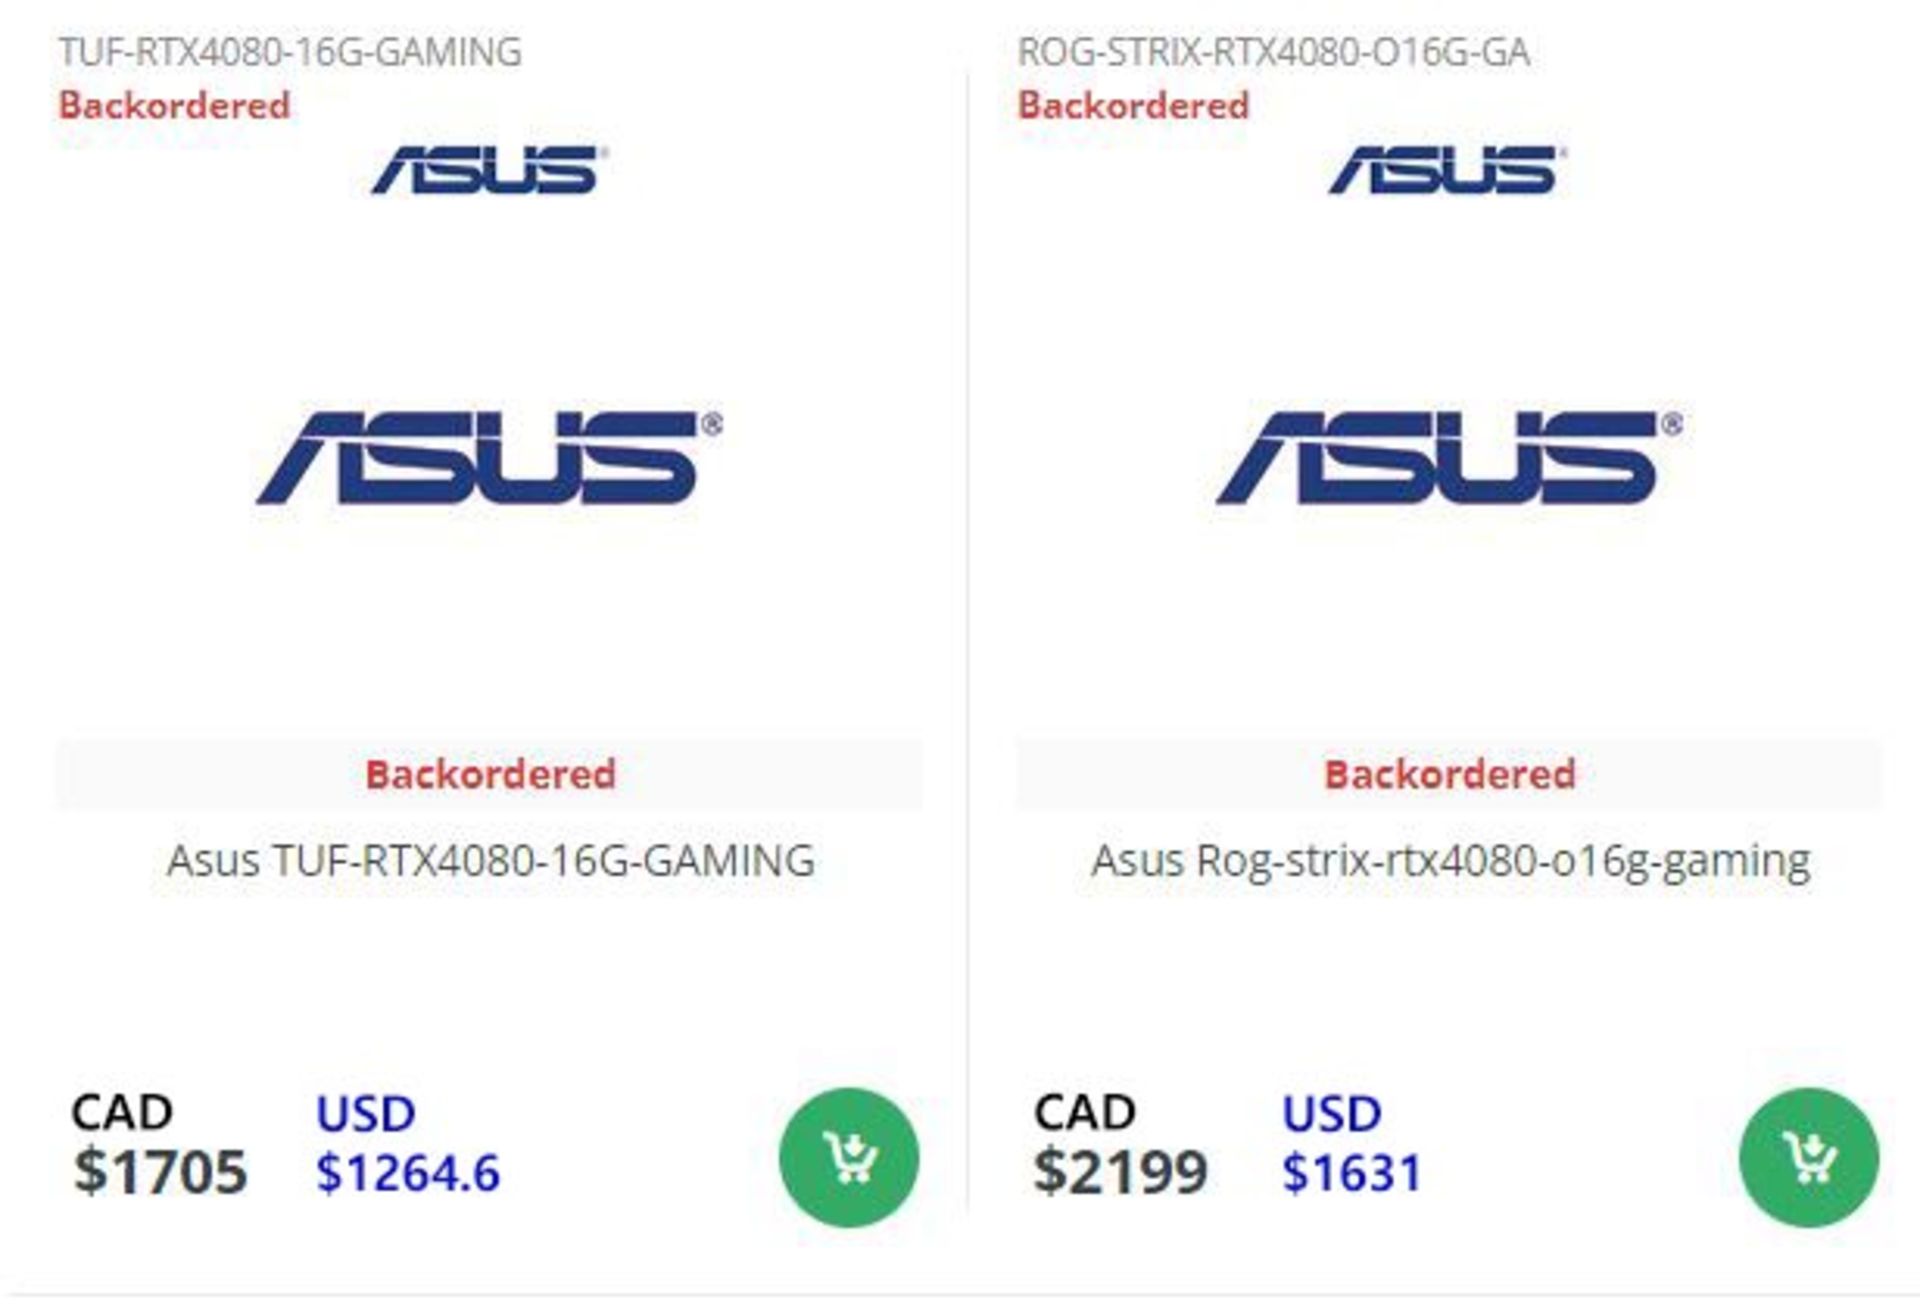The image size is (1920, 1309).
Task: Open the Asus TUF-RTX4080-16G-GAMING product title
Action: 490,861
